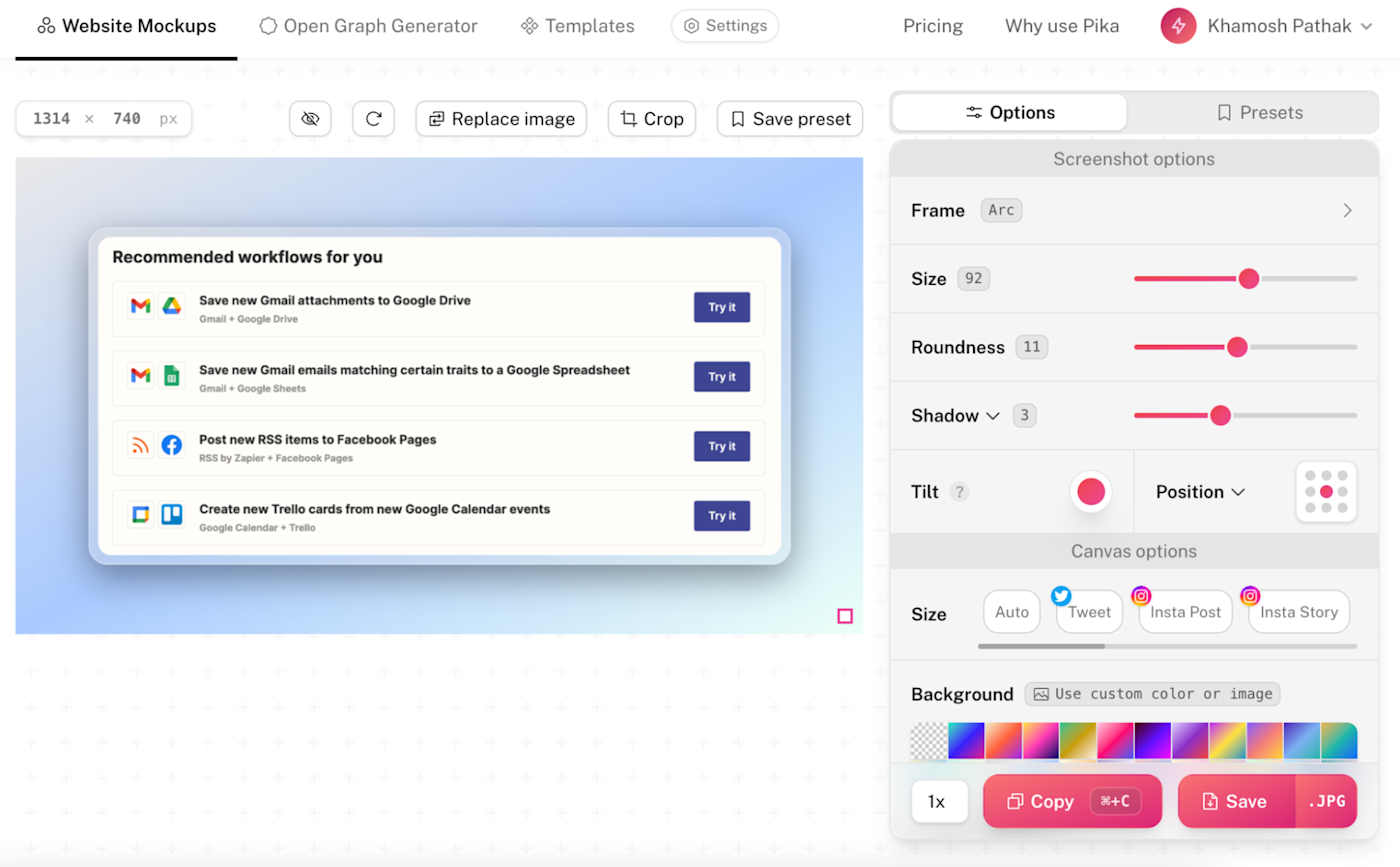Click the Position grid selector
This screenshot has width=1400, height=867.
coord(1326,492)
